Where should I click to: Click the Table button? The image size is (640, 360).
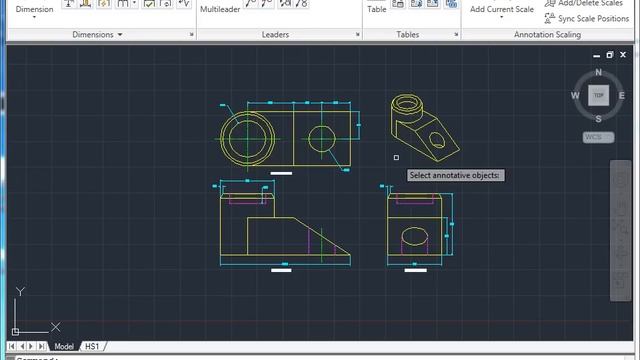click(x=376, y=8)
